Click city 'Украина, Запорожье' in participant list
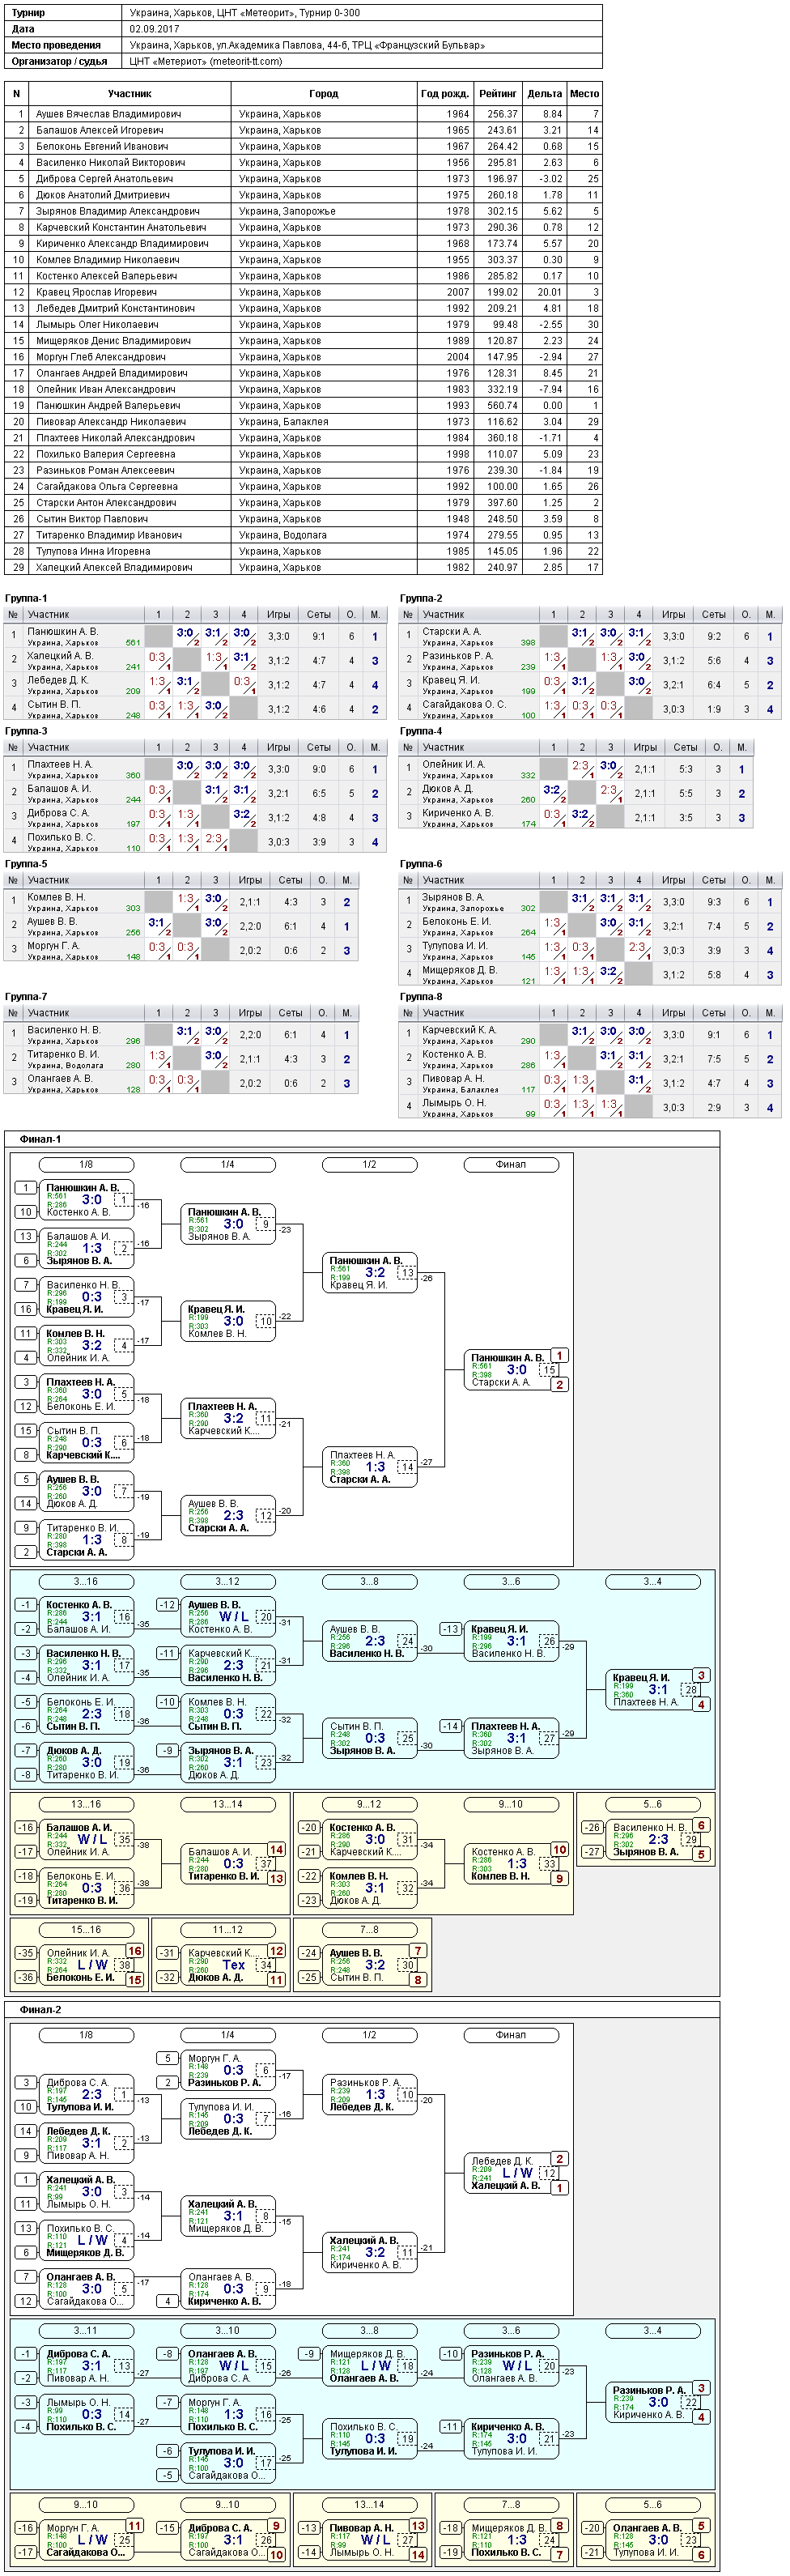The width and height of the screenshot is (790, 2576). 287,211
